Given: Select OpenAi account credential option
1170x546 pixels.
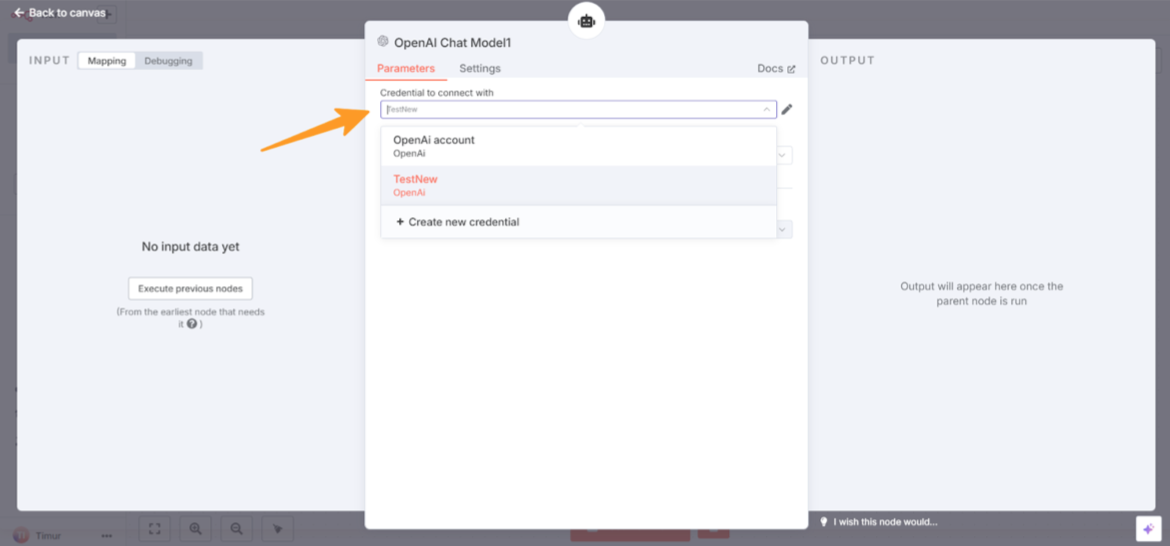Looking at the screenshot, I should tap(578, 146).
